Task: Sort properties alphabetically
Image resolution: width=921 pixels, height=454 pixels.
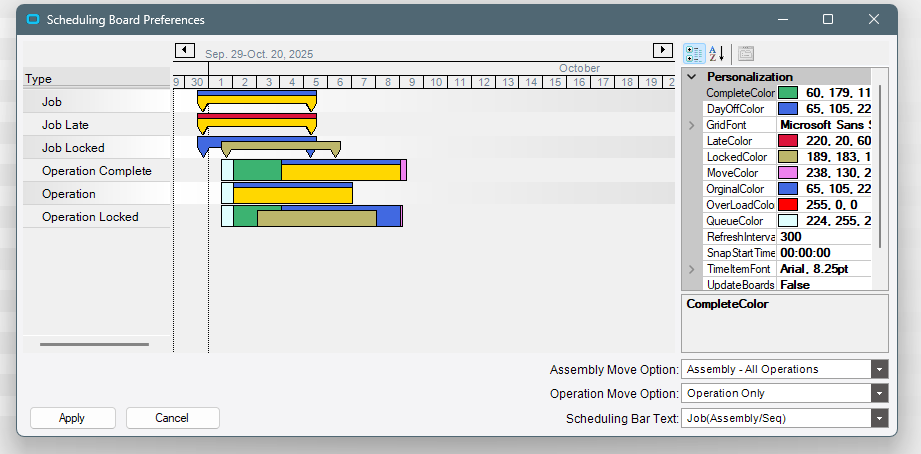Action: pyautogui.click(x=717, y=53)
